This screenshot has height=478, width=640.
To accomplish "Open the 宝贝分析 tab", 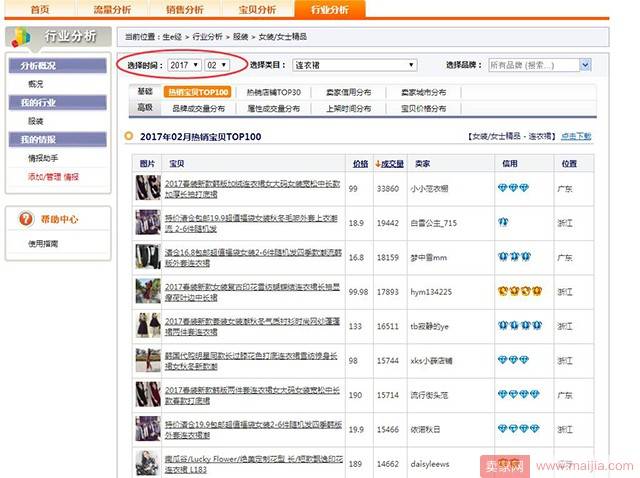I will click(x=257, y=9).
